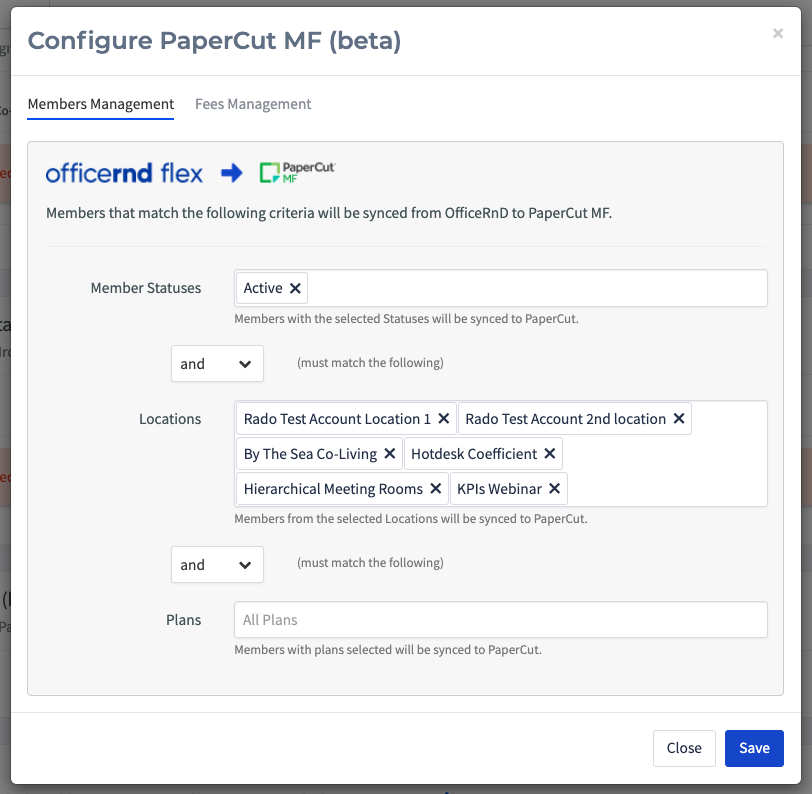Image resolution: width=812 pixels, height=794 pixels.
Task: Open the All Plans field
Action: [x=501, y=619]
